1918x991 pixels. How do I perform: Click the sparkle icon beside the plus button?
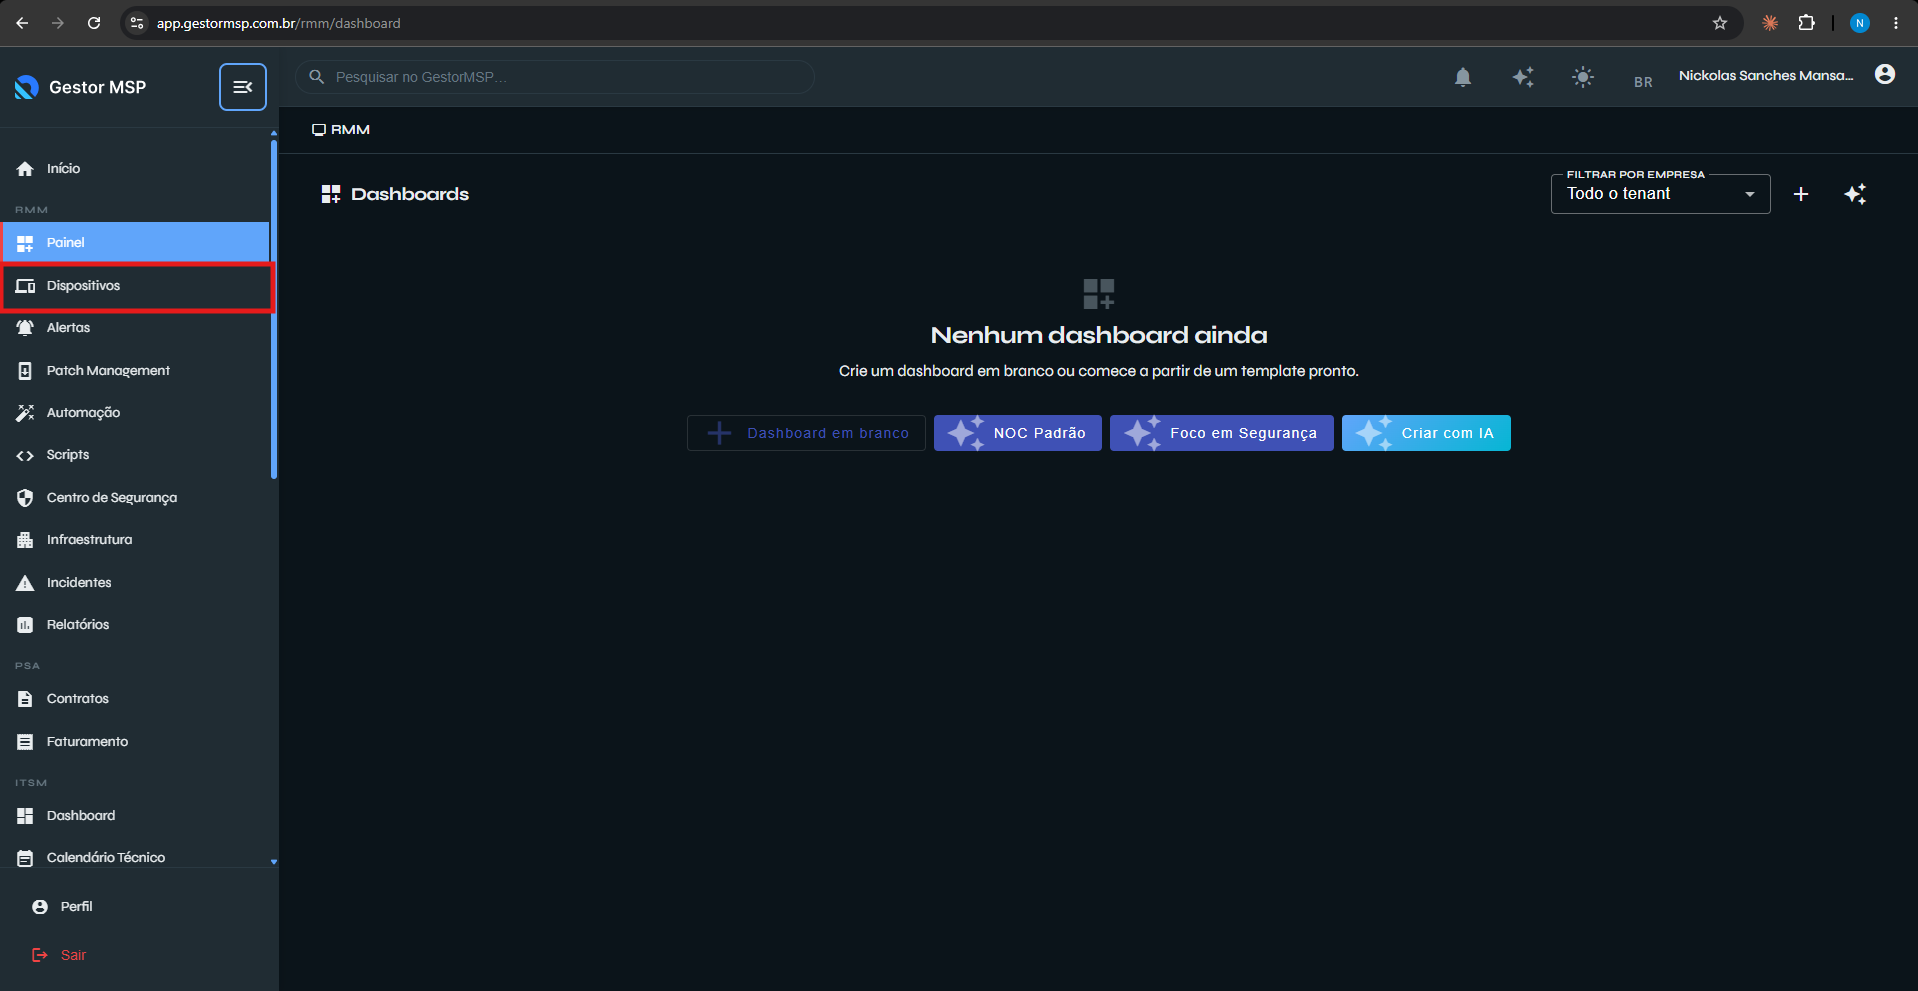[x=1855, y=194]
